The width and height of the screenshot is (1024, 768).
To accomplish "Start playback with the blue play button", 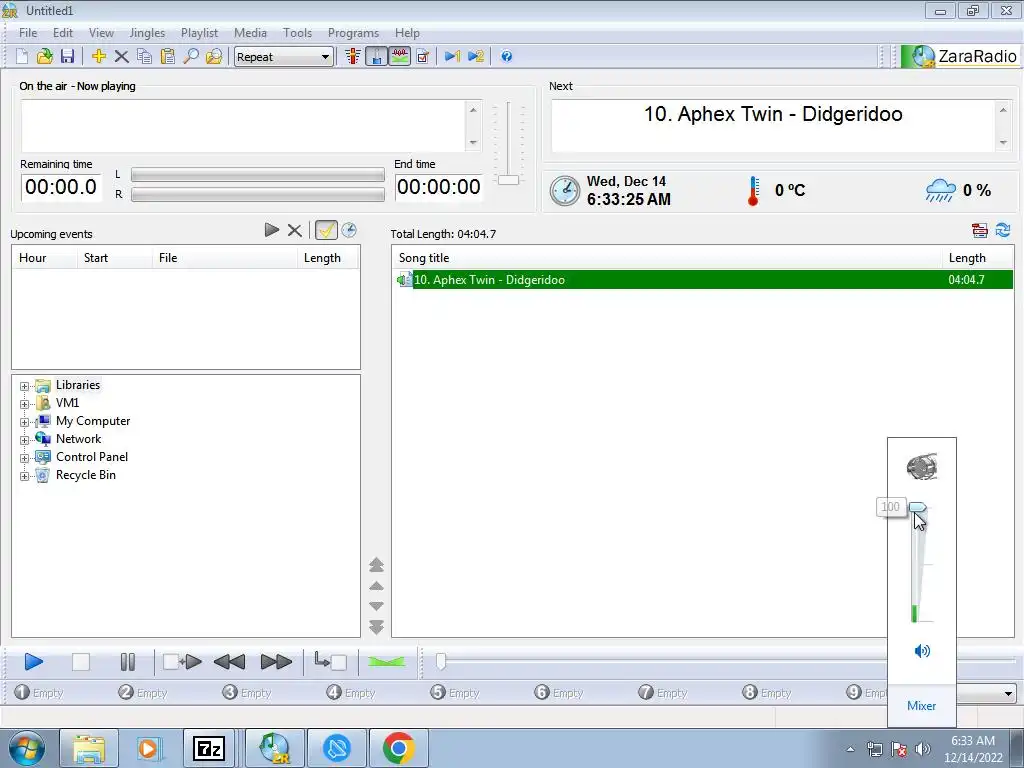I will [x=34, y=662].
